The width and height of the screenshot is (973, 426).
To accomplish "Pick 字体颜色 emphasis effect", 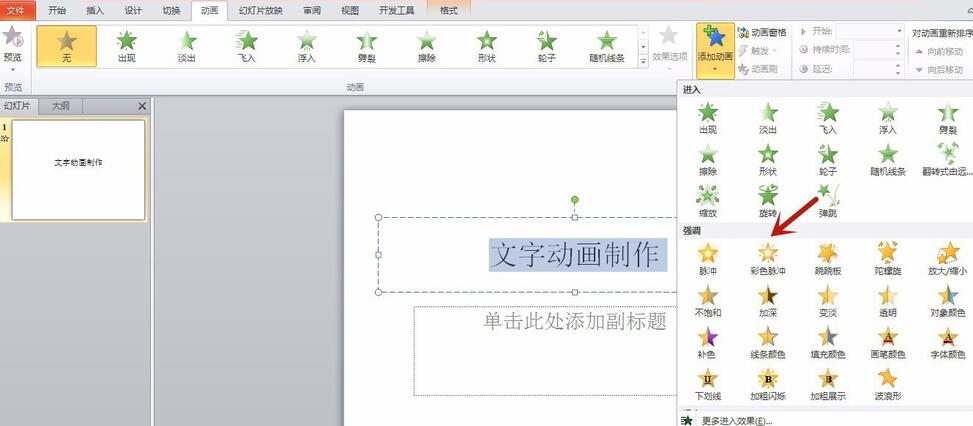I will (948, 343).
